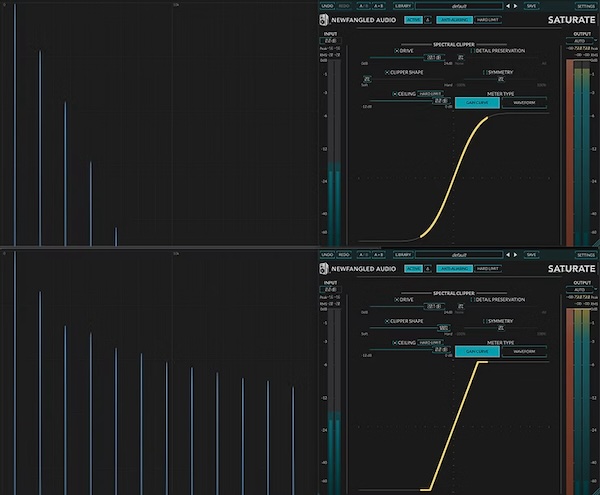Image resolution: width=600 pixels, height=495 pixels.
Task: Toggle the Clipper Shape checkbox in lower plugin
Action: (x=387, y=321)
